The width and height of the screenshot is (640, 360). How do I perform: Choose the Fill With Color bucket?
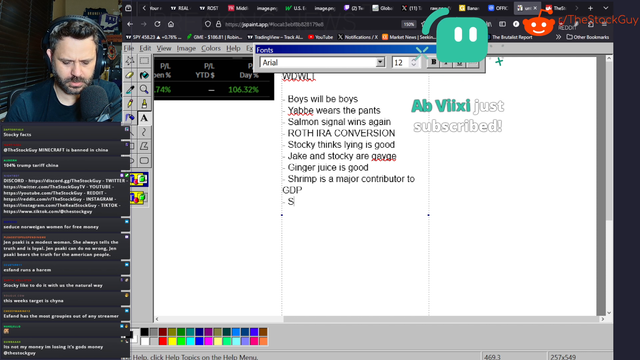pos(144,75)
